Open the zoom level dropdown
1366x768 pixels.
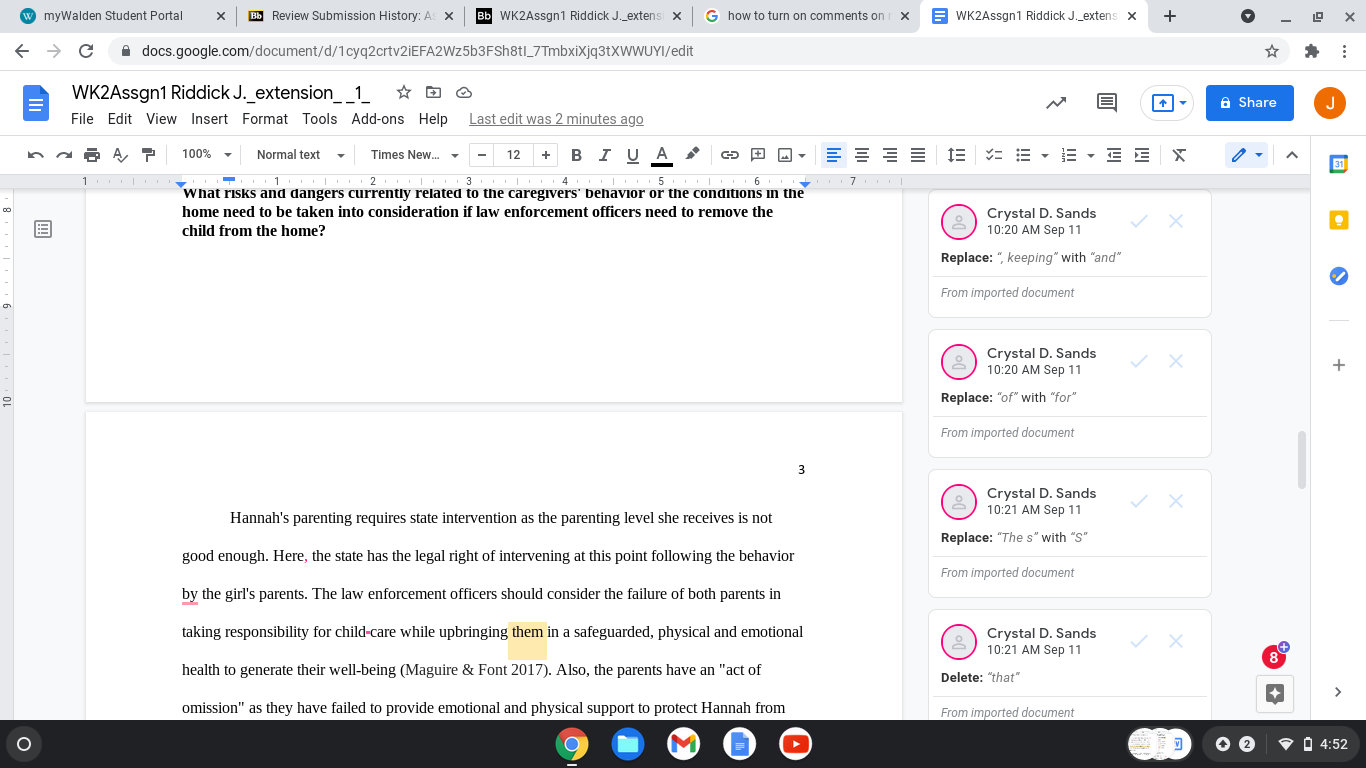click(x=206, y=155)
